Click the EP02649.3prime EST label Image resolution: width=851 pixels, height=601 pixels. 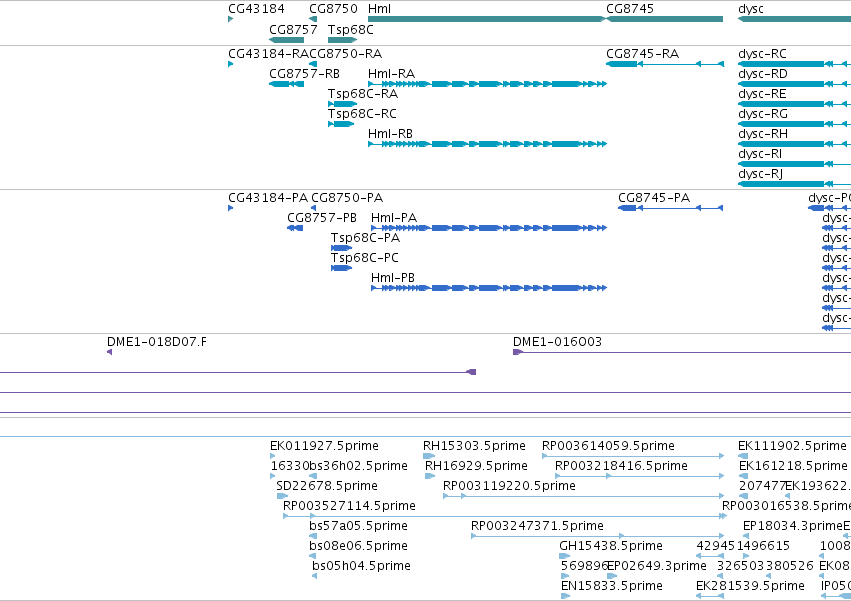[x=657, y=567]
